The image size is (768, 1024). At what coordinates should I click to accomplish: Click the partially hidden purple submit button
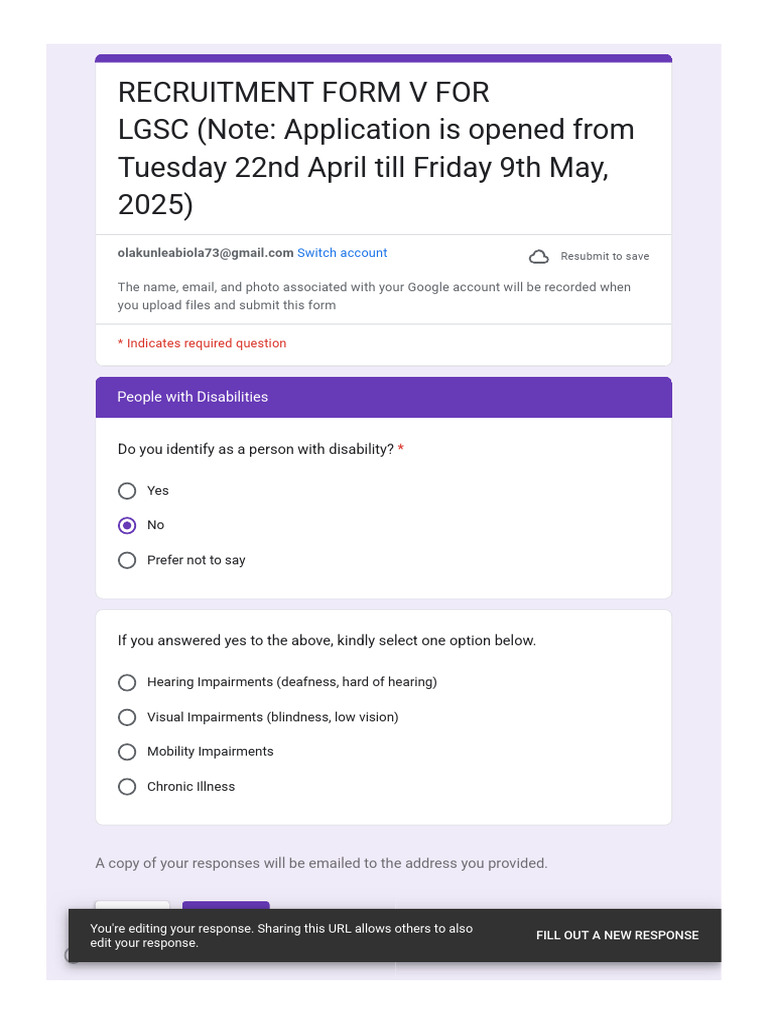point(226,905)
